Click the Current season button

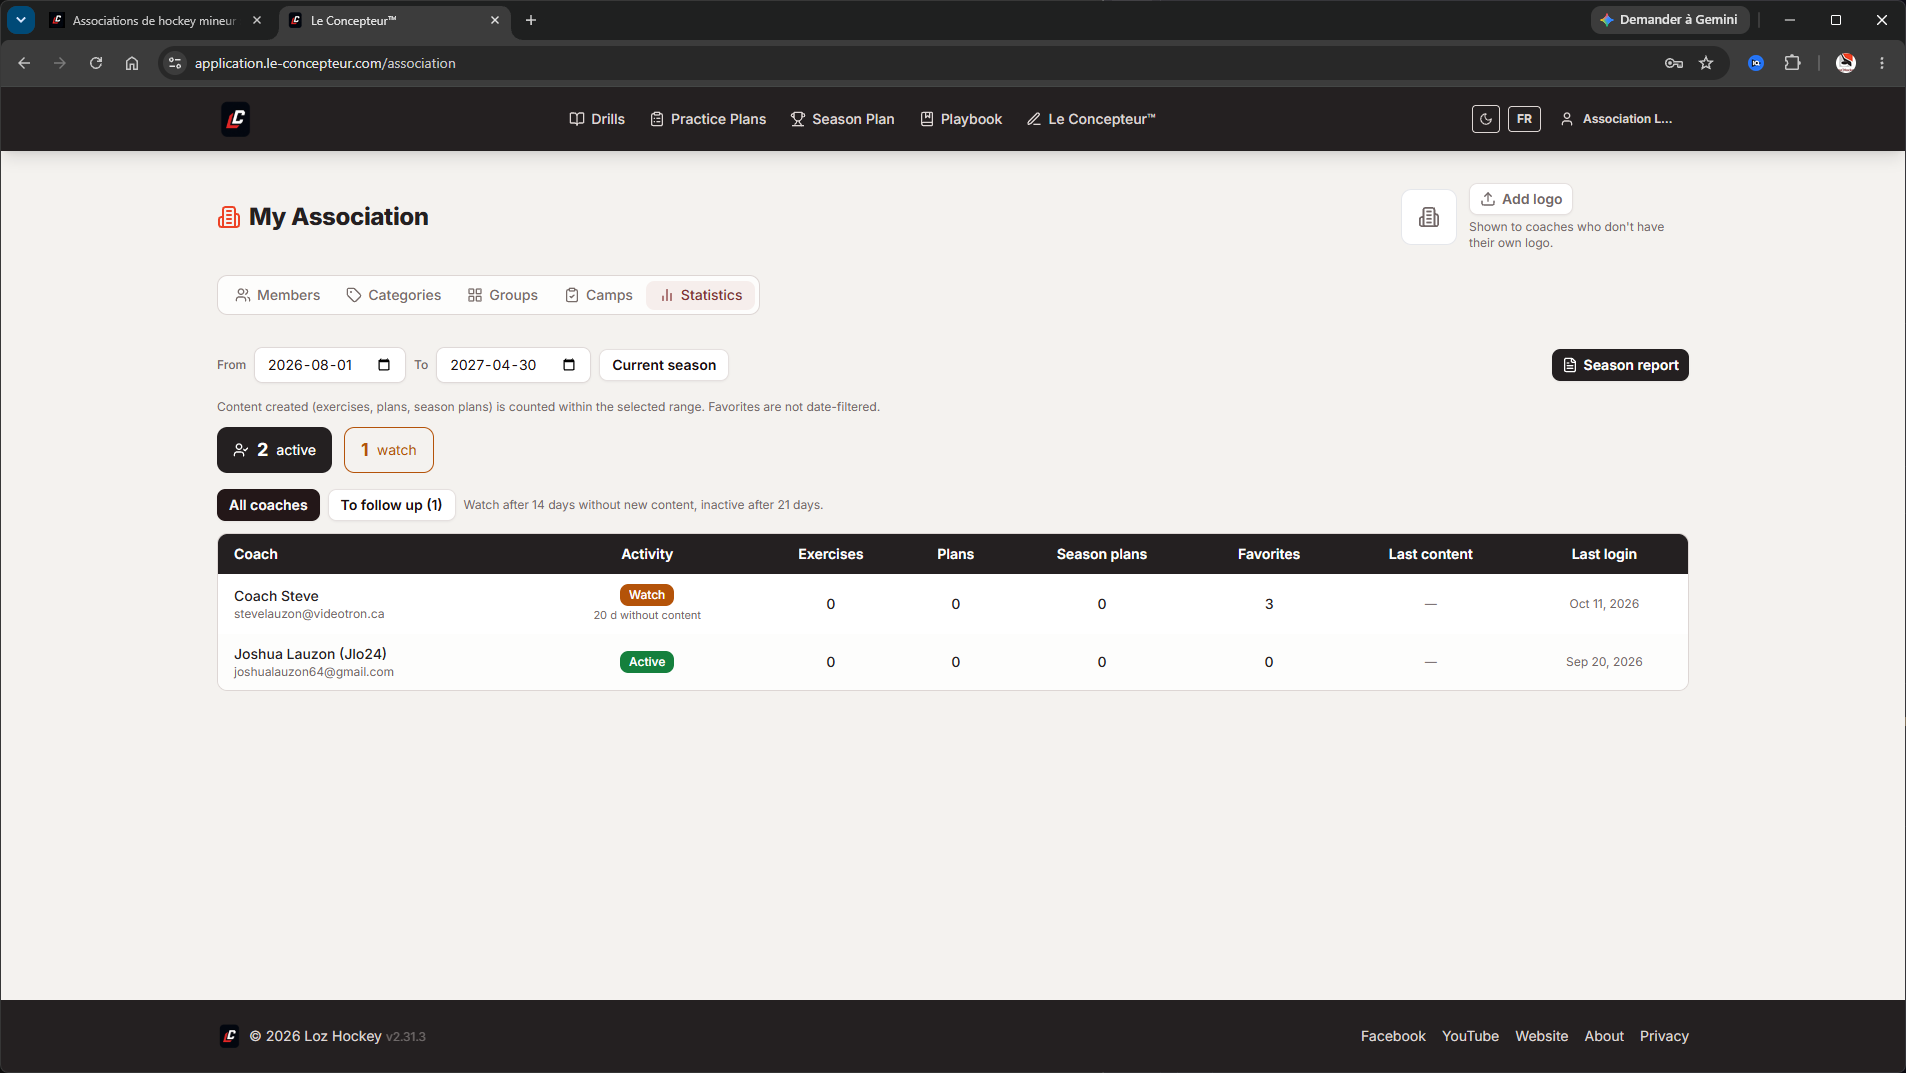coord(664,365)
